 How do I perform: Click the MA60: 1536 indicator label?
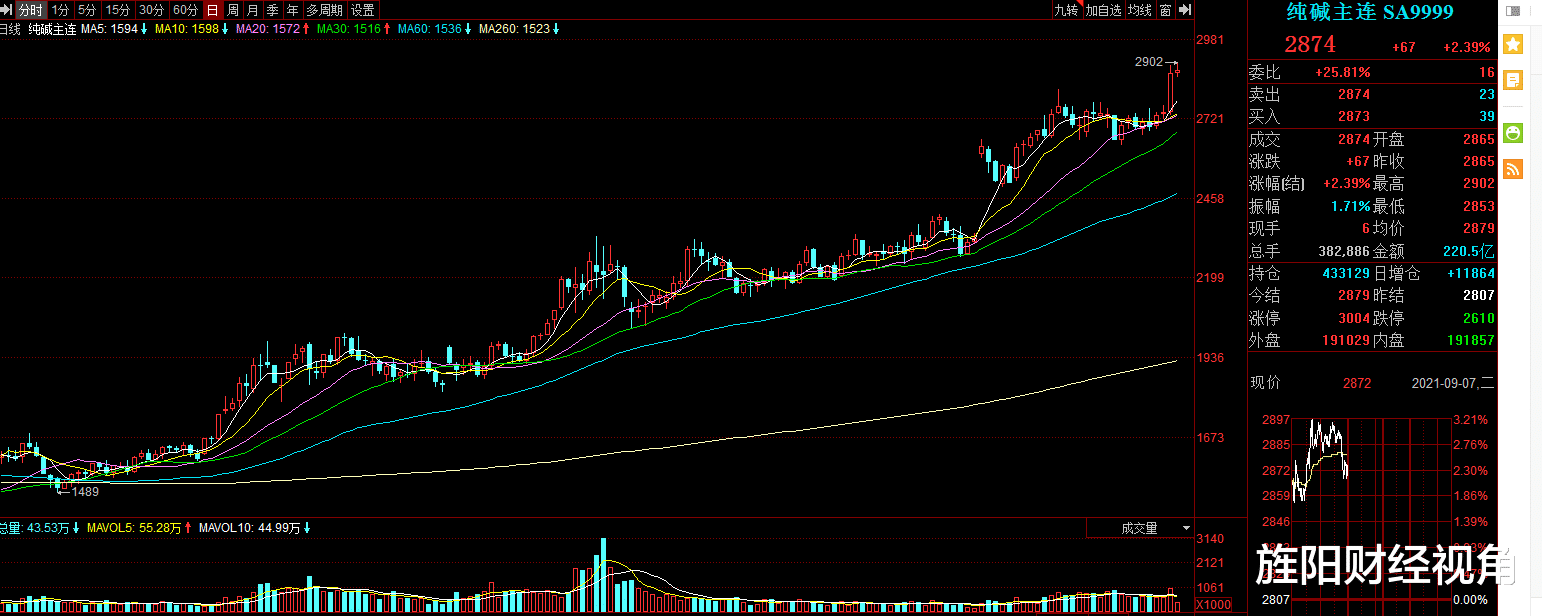[x=434, y=29]
